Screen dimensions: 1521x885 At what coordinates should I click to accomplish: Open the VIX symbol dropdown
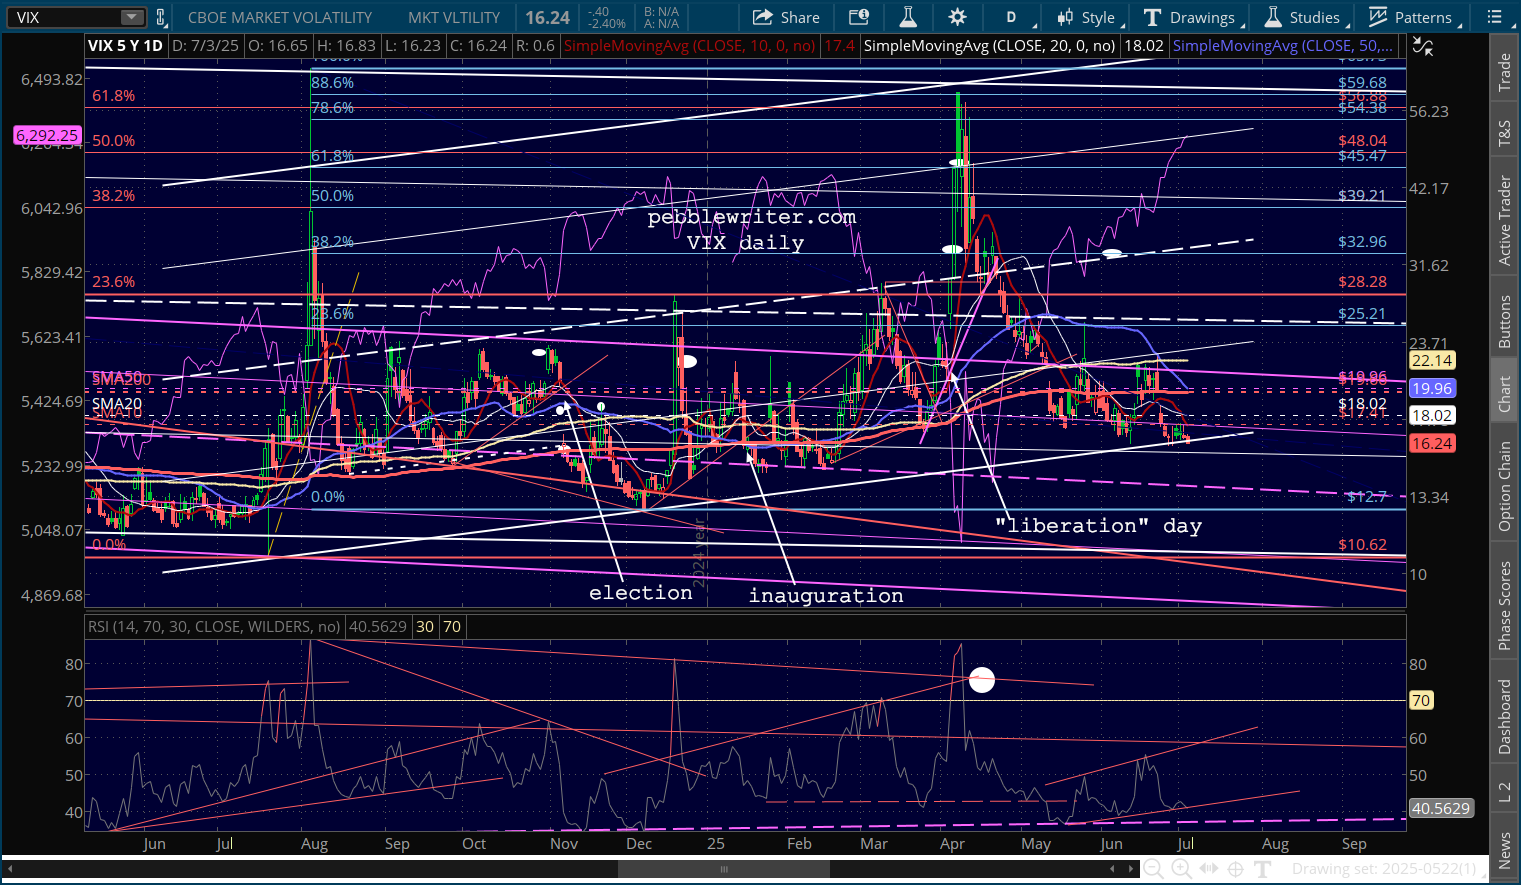[132, 17]
